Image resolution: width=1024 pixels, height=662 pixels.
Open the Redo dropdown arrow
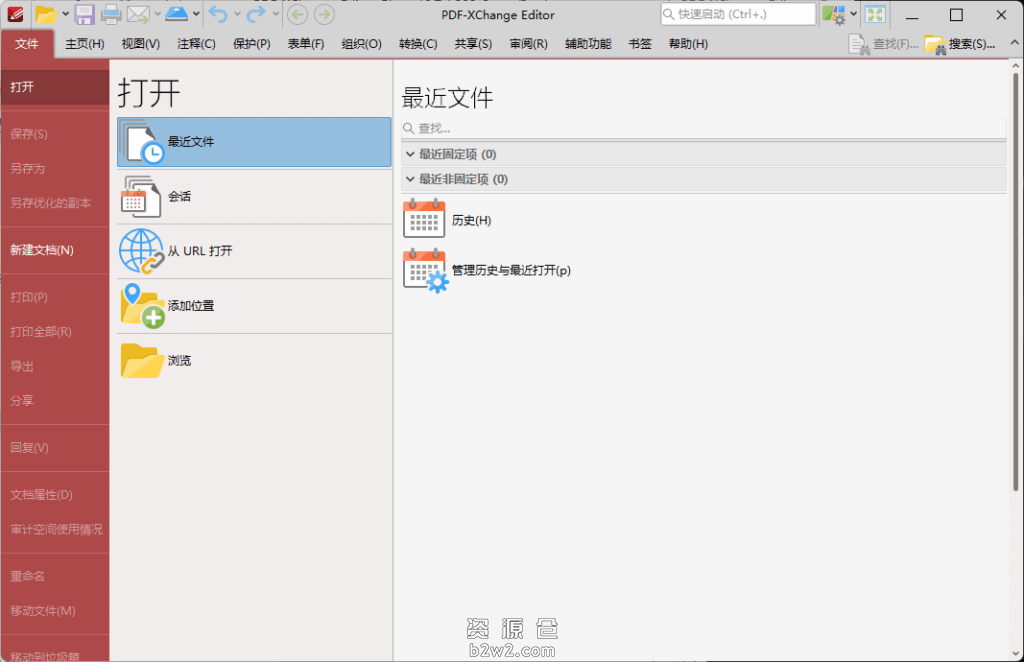point(276,14)
